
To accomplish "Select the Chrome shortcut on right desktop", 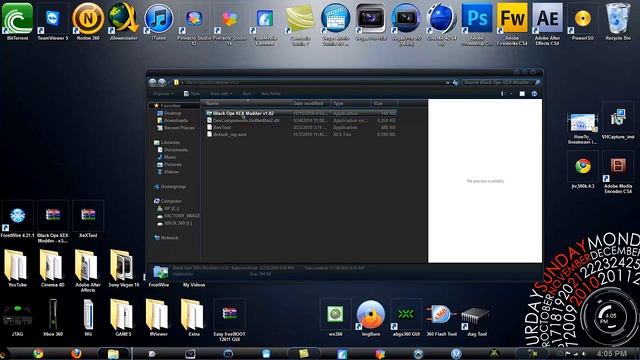I will [582, 170].
